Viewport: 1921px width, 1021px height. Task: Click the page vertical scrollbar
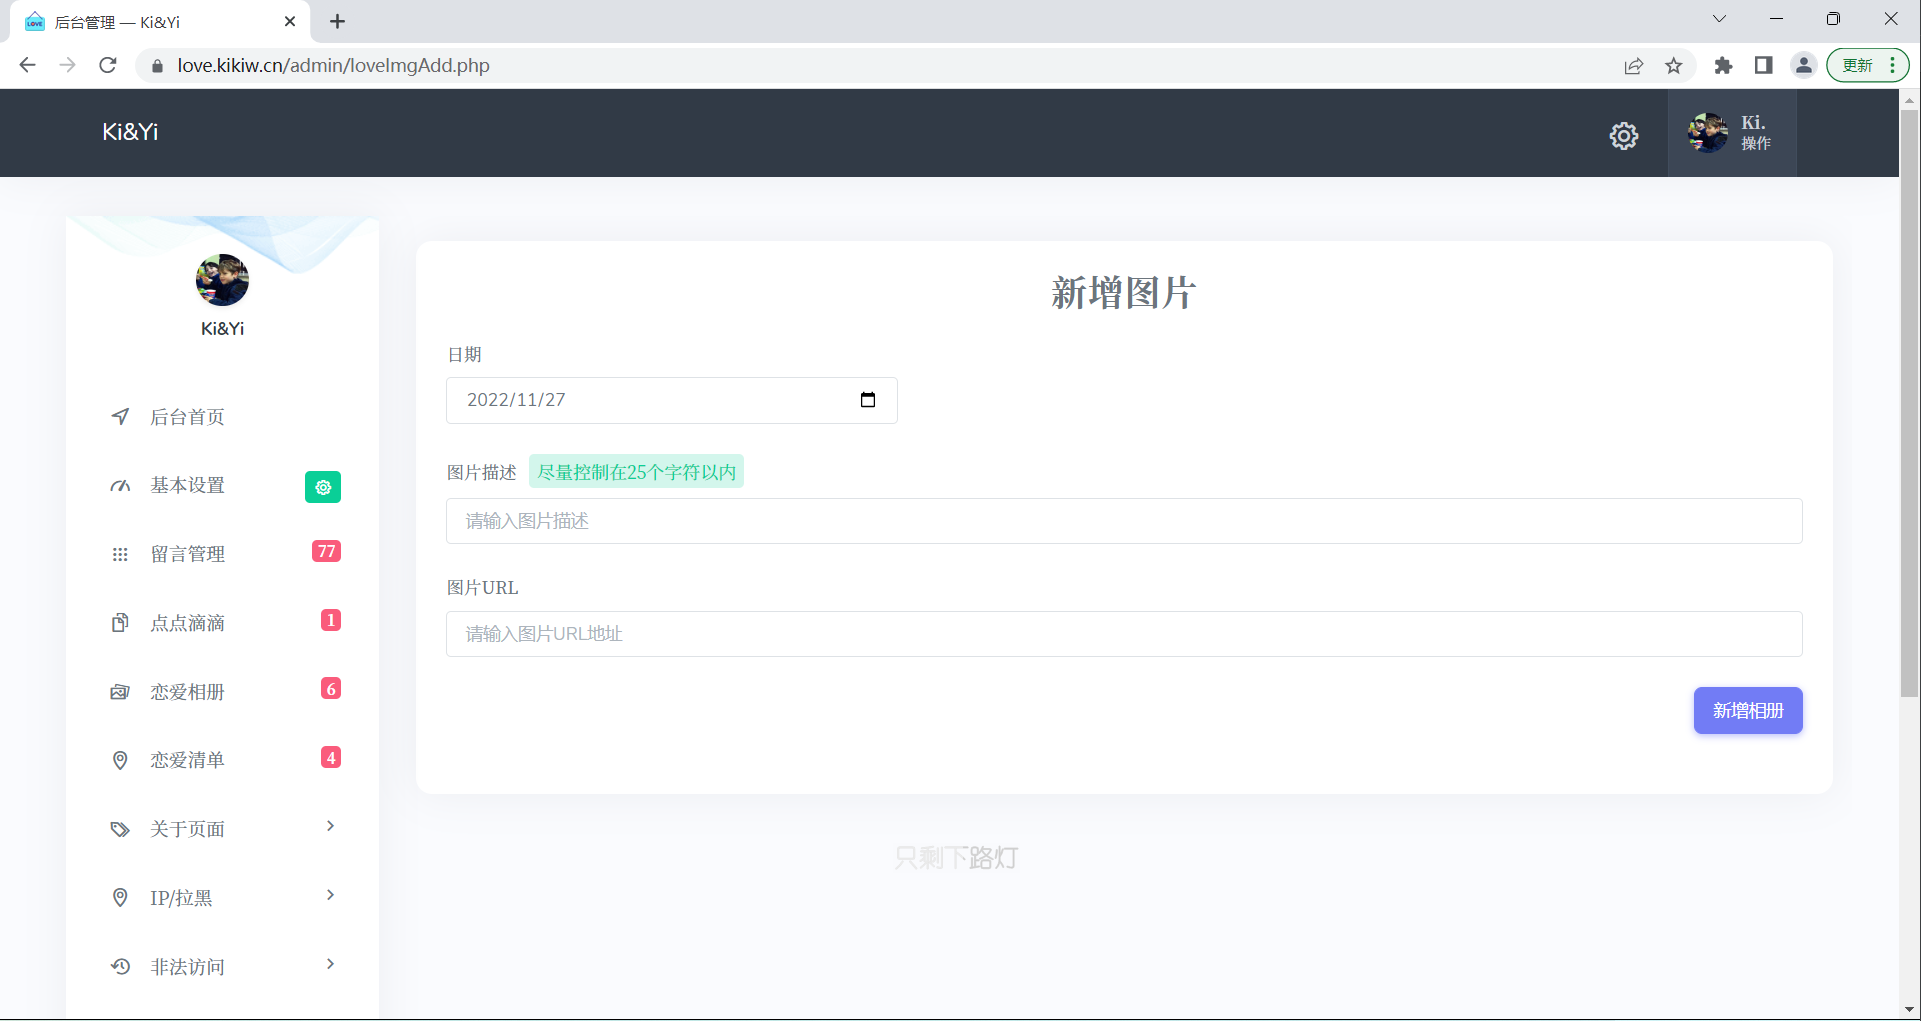click(x=1909, y=400)
